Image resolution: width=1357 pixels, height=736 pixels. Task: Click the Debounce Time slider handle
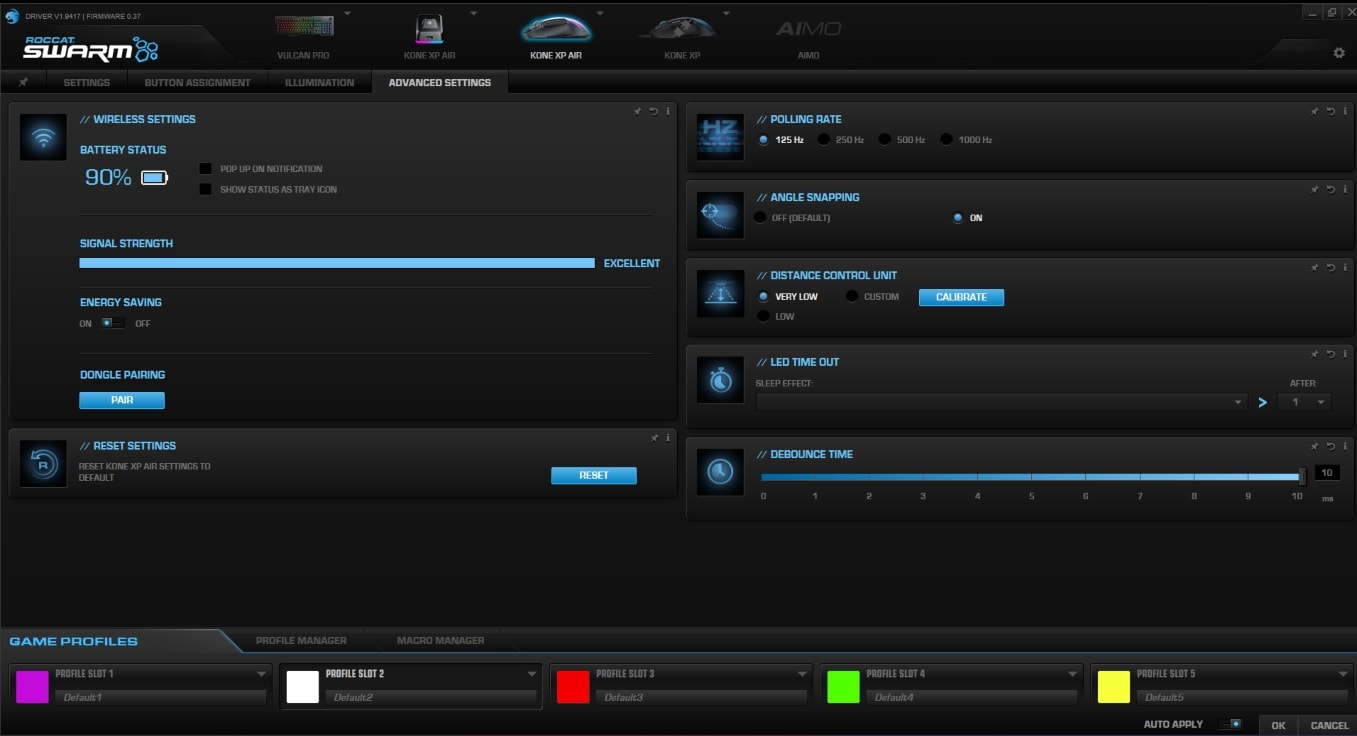[1302, 477]
